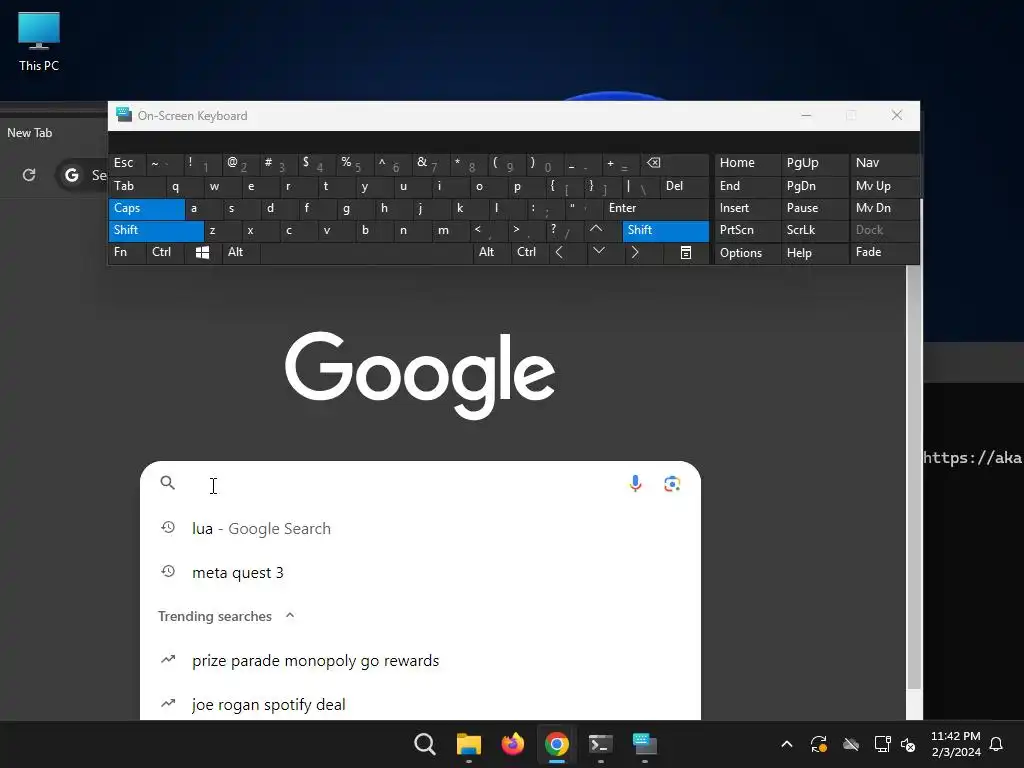Click the spacebar on On-Screen Keyboard

[366, 253]
